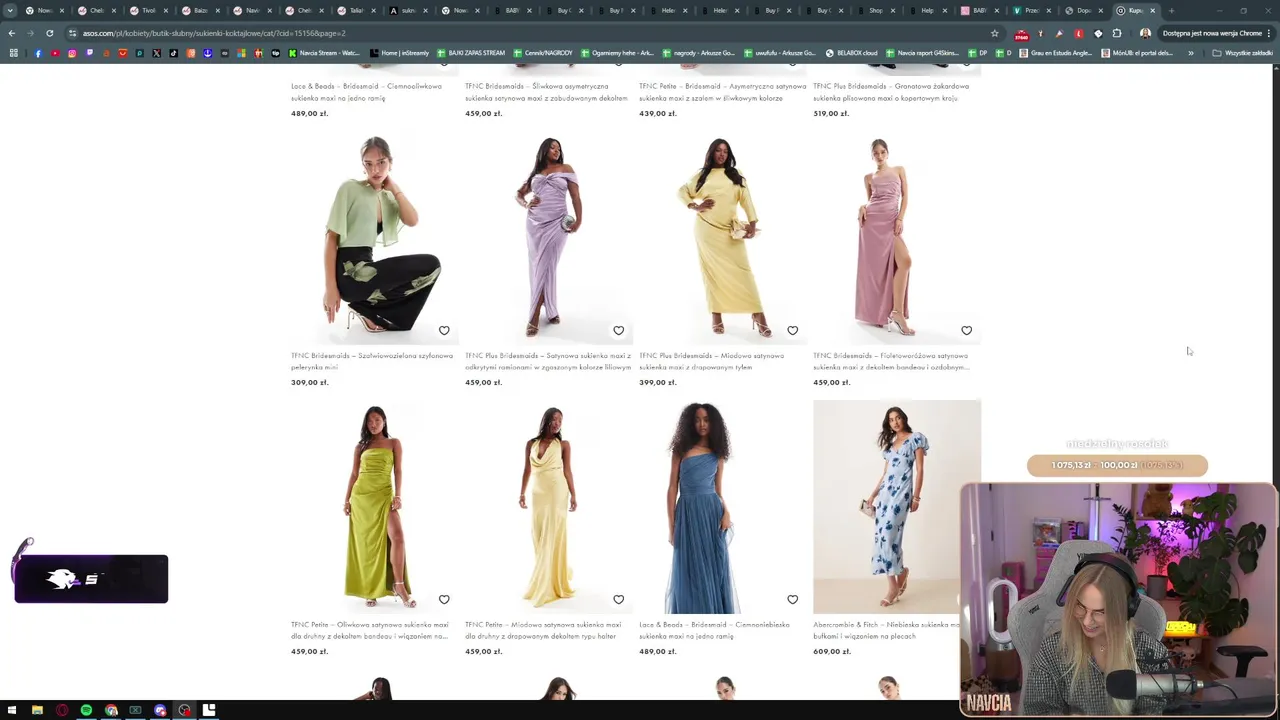Viewport: 1280px width, 720px height.
Task: Open Windows Start menu
Action: [12, 710]
